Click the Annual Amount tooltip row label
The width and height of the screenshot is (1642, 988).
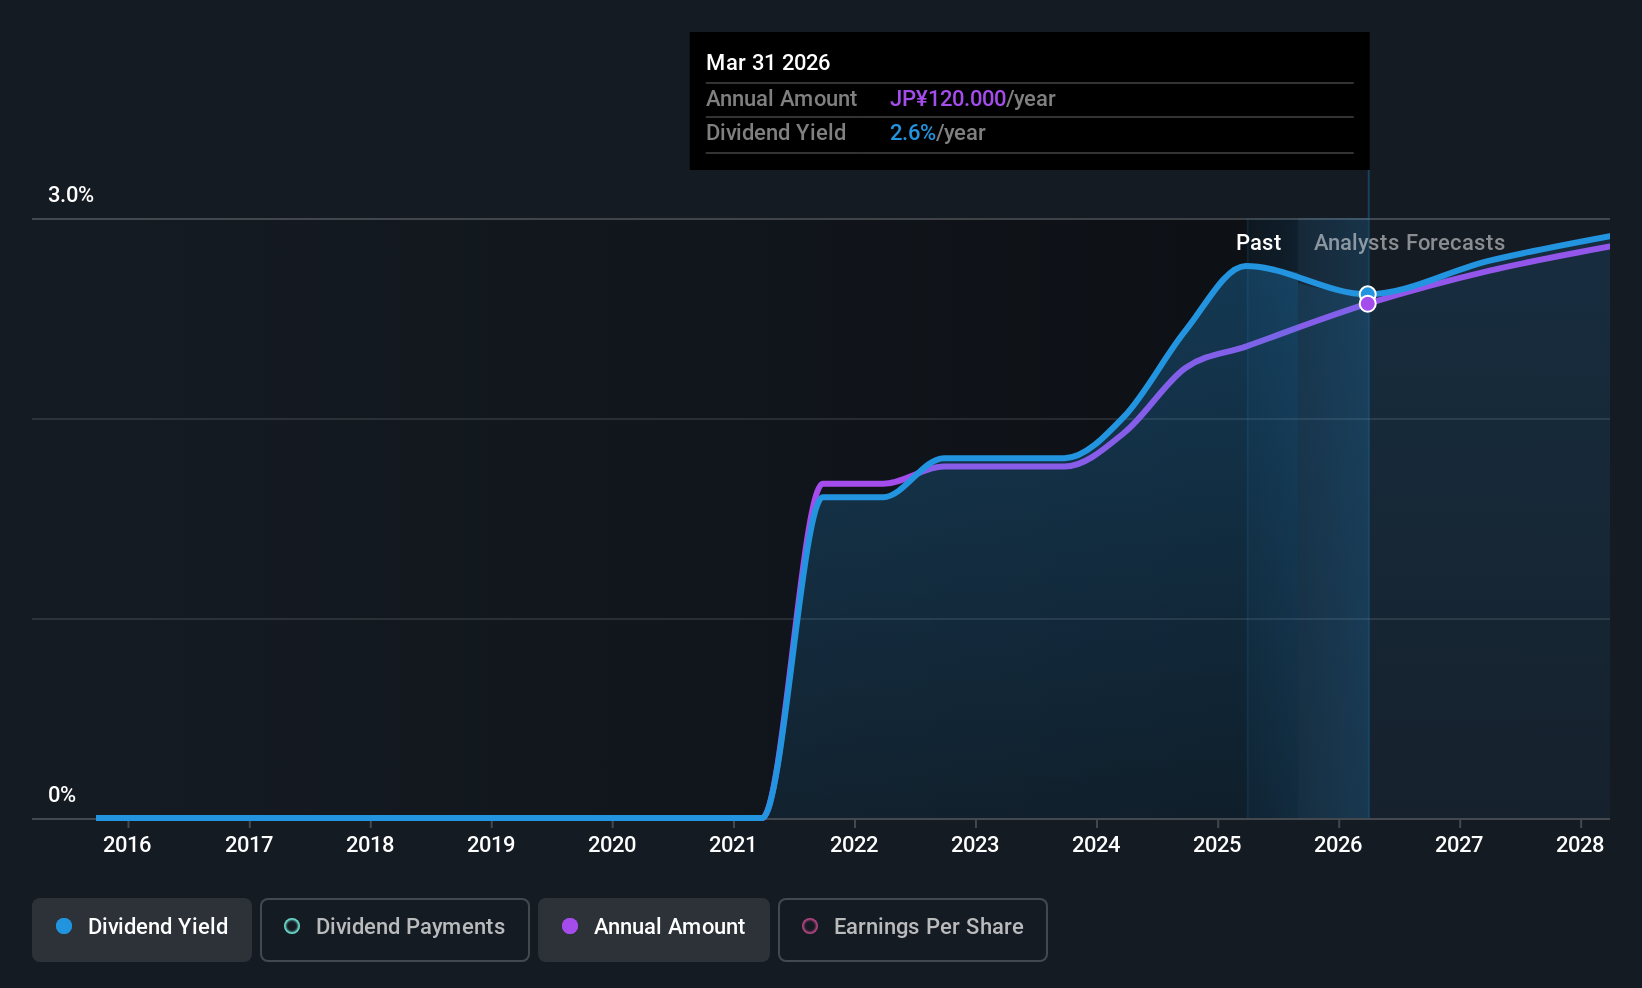click(781, 99)
